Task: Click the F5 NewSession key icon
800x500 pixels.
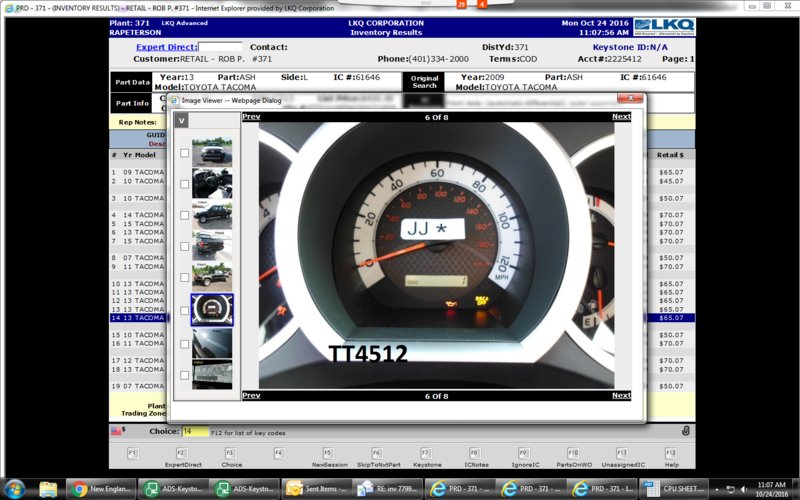Action: click(329, 453)
